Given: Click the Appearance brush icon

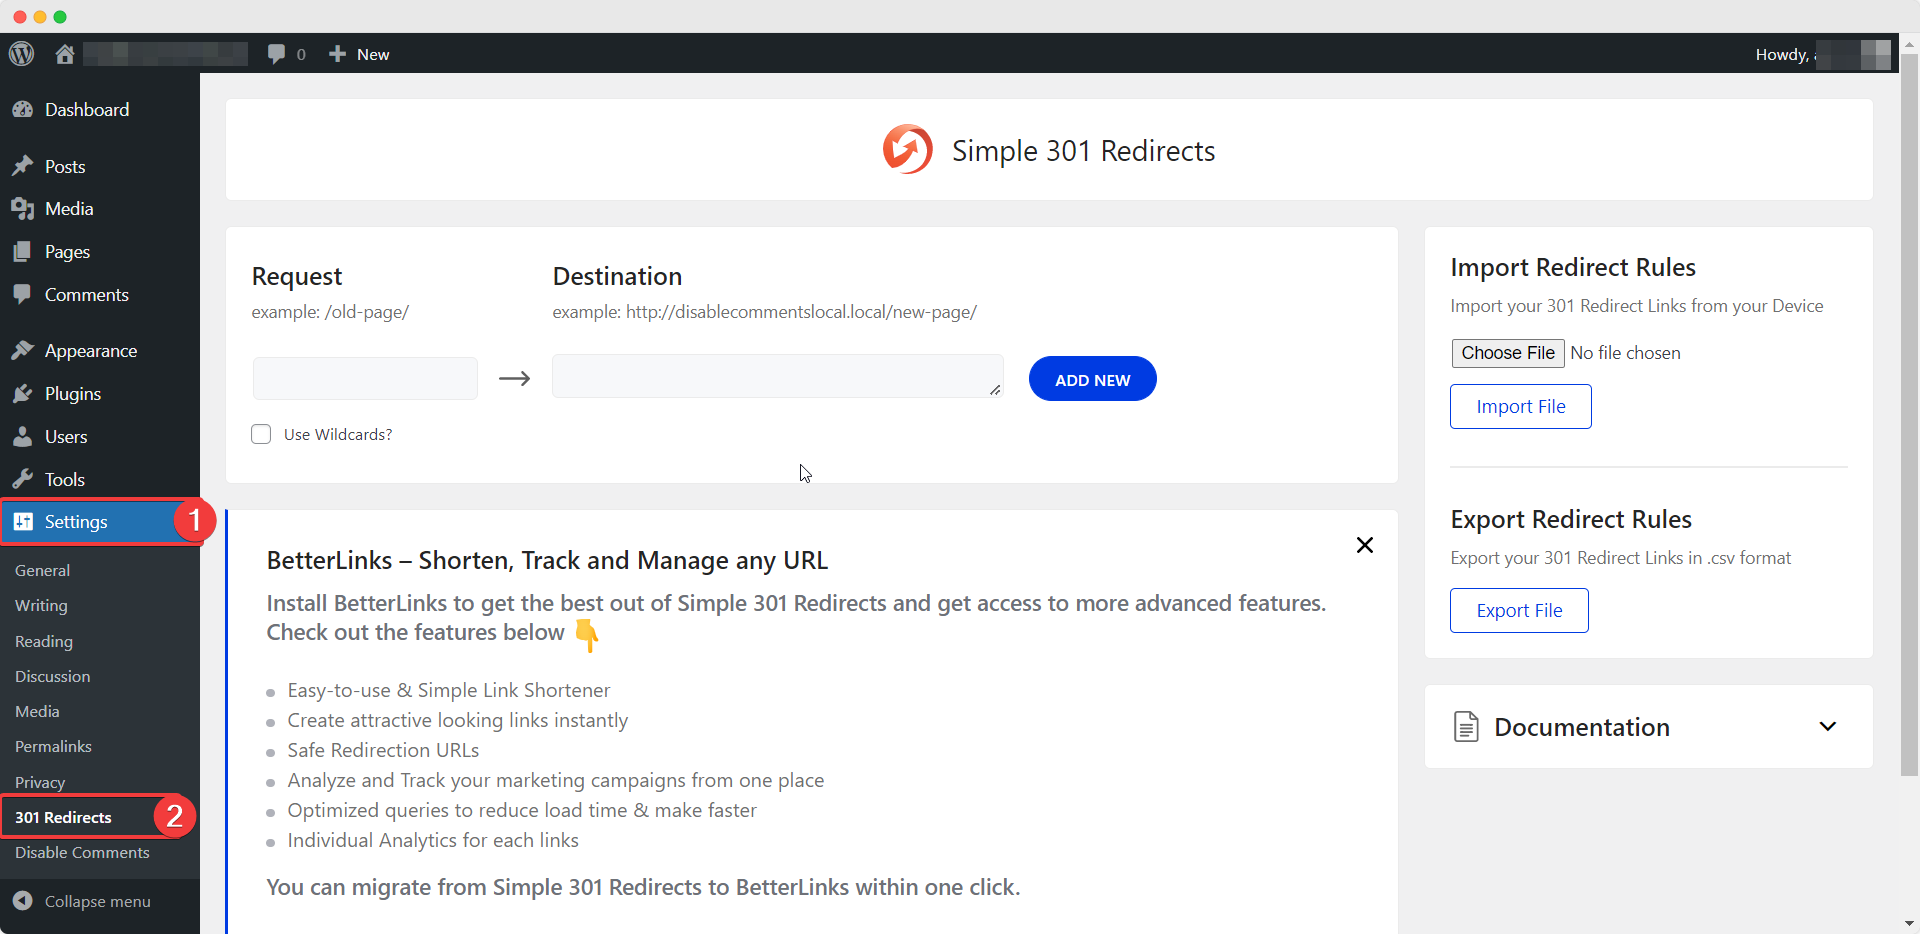Looking at the screenshot, I should click(x=23, y=351).
